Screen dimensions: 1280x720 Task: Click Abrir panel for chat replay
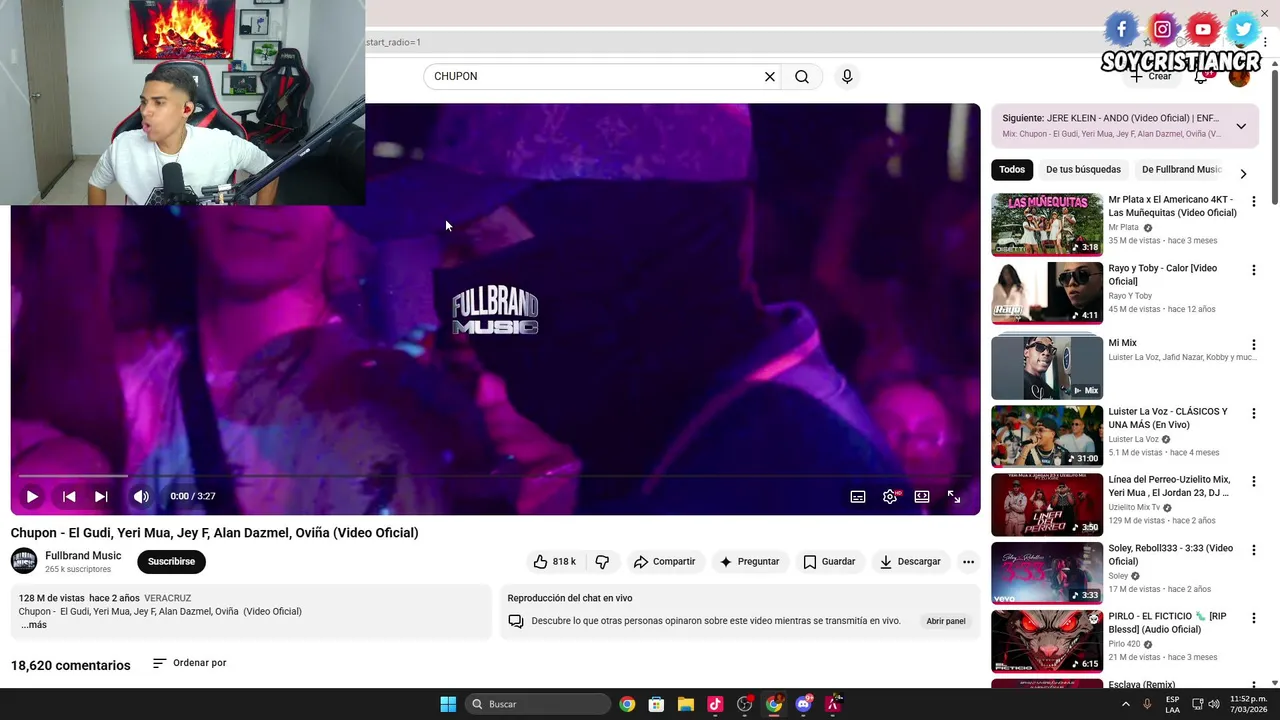coord(945,621)
